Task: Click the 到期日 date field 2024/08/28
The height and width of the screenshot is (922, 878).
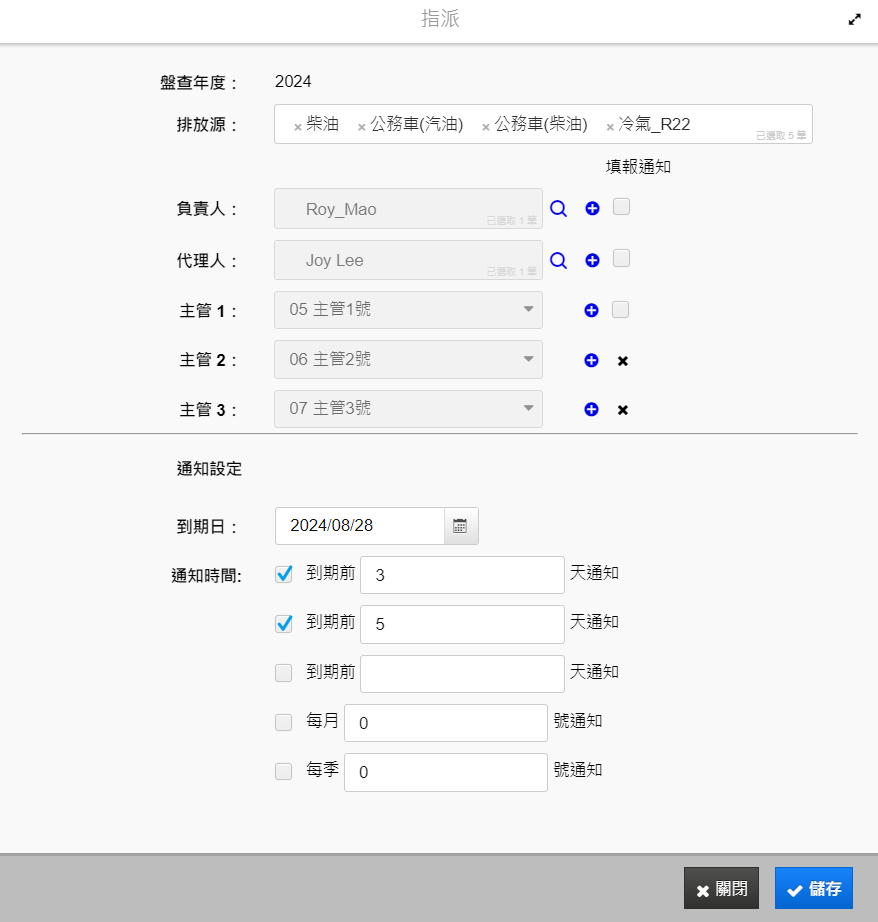Action: tap(360, 526)
